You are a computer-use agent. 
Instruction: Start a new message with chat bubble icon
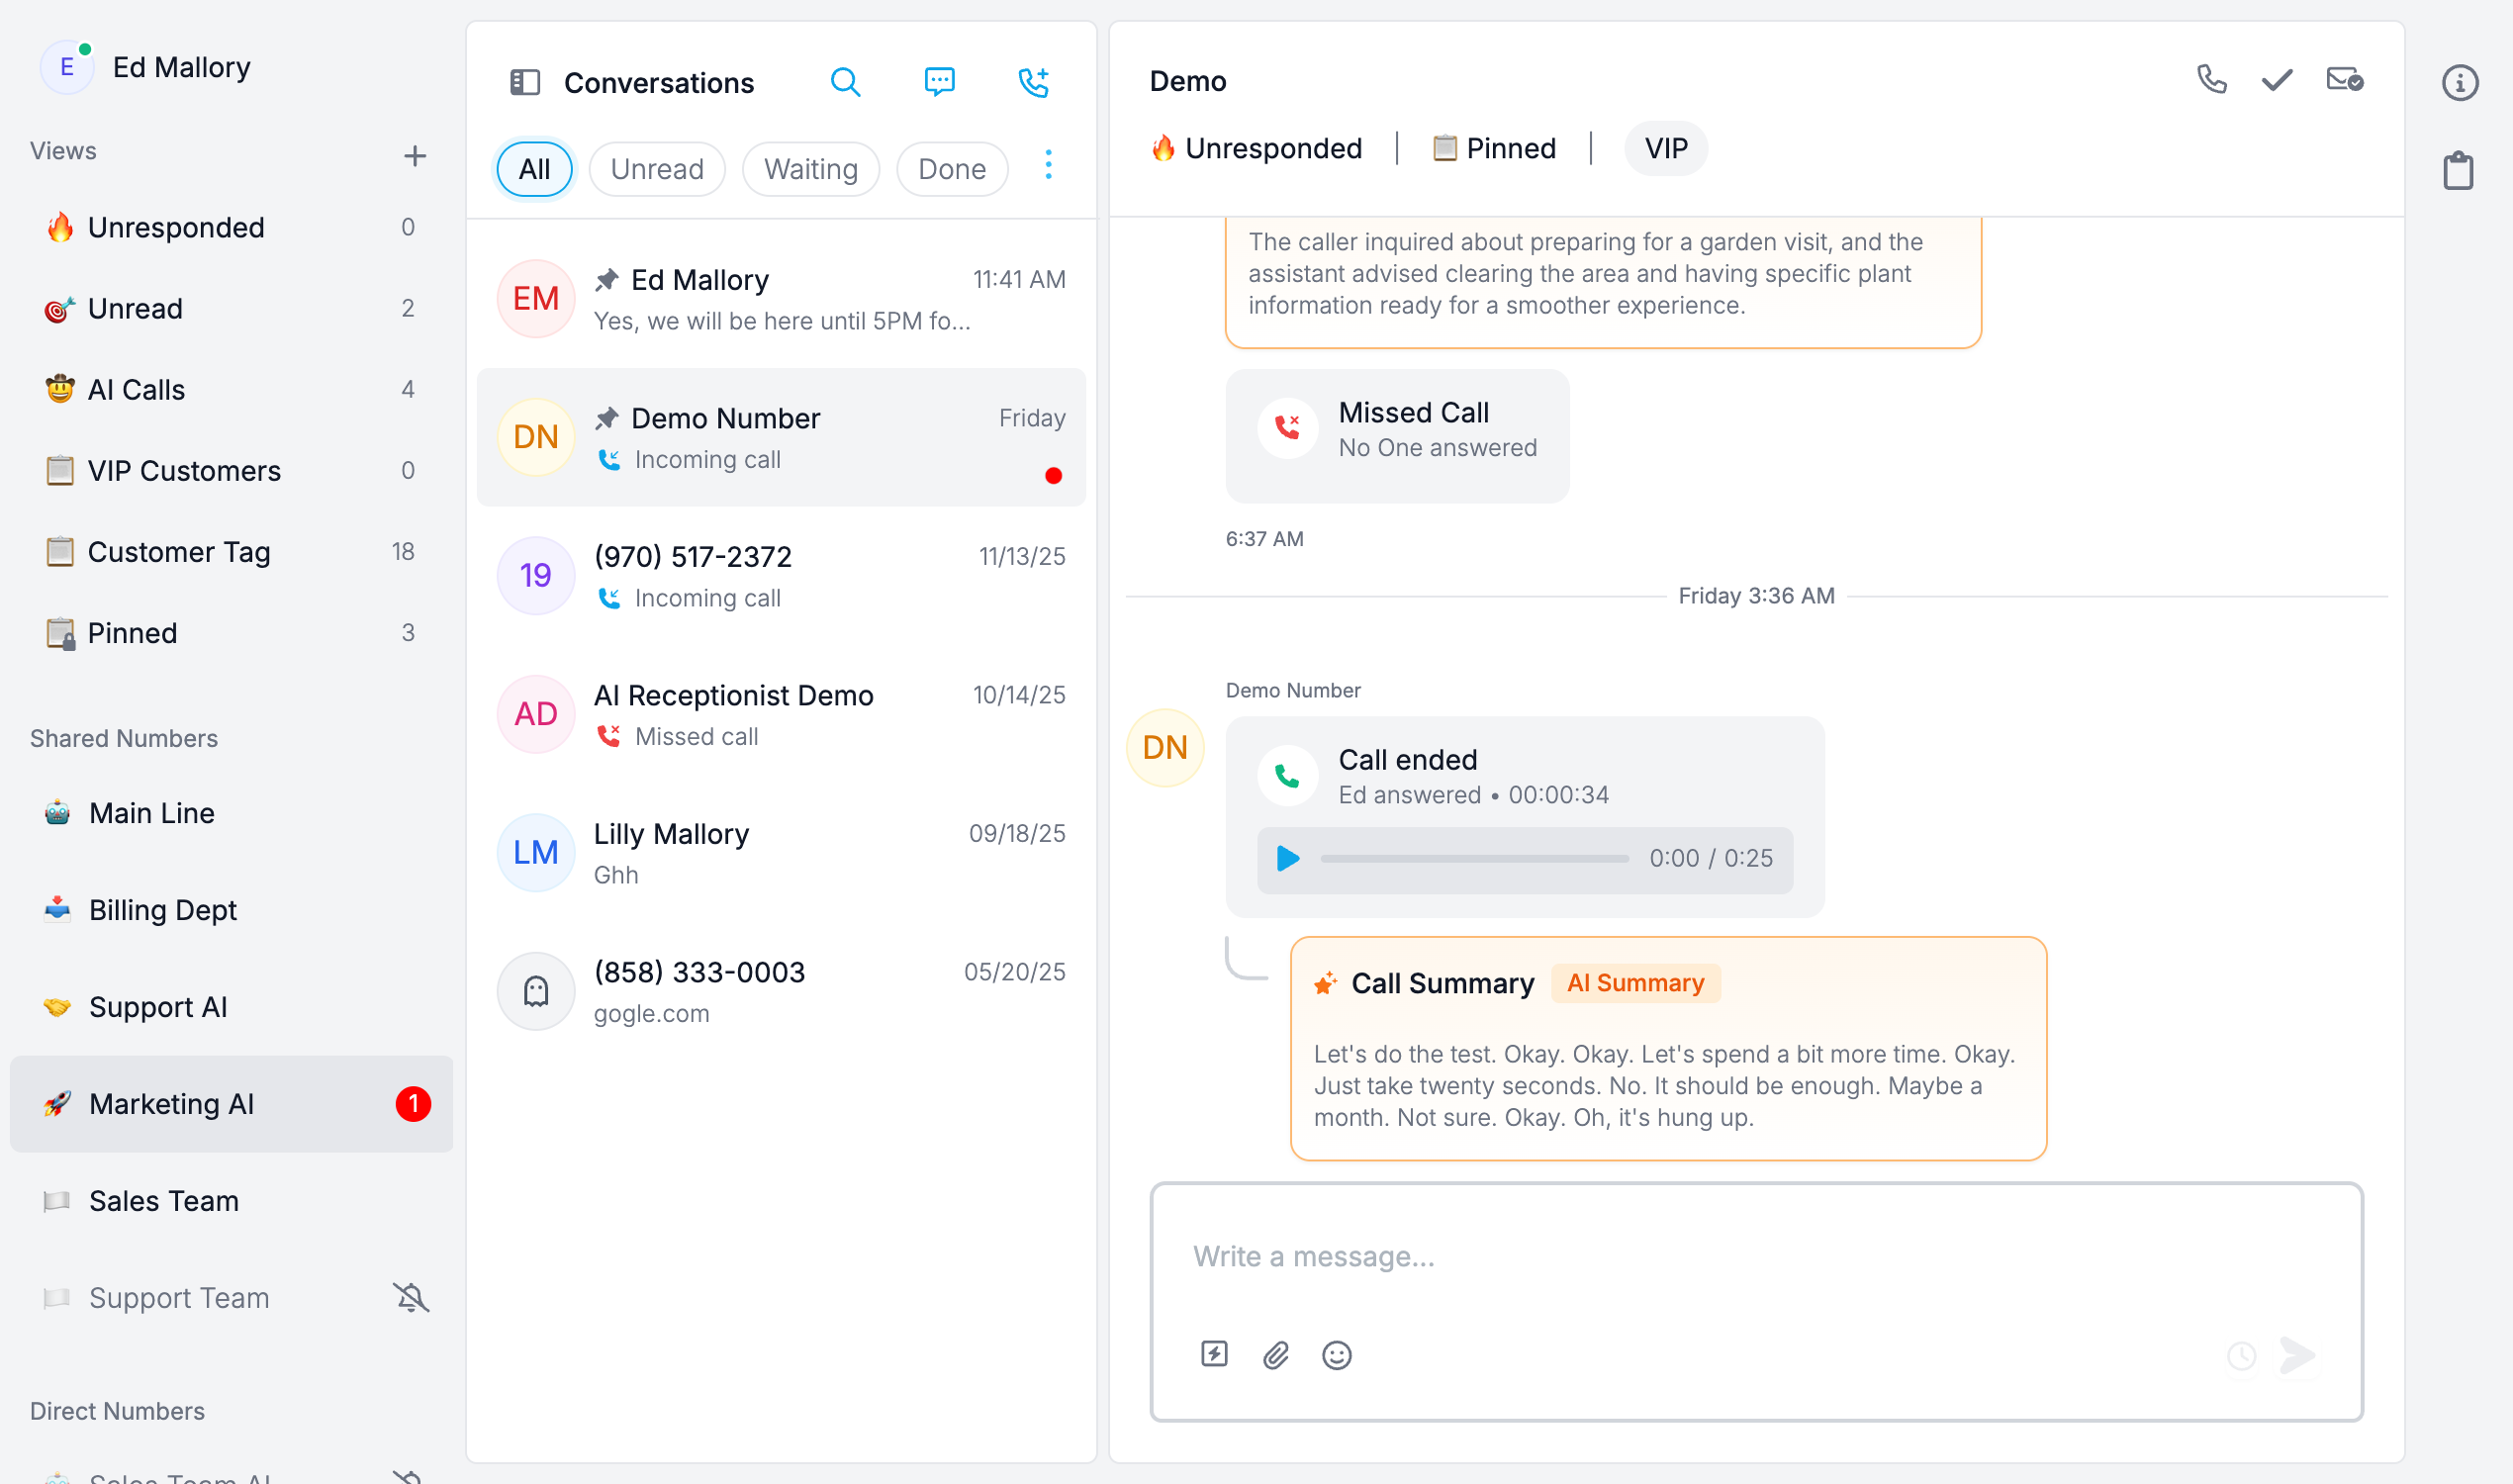[939, 82]
